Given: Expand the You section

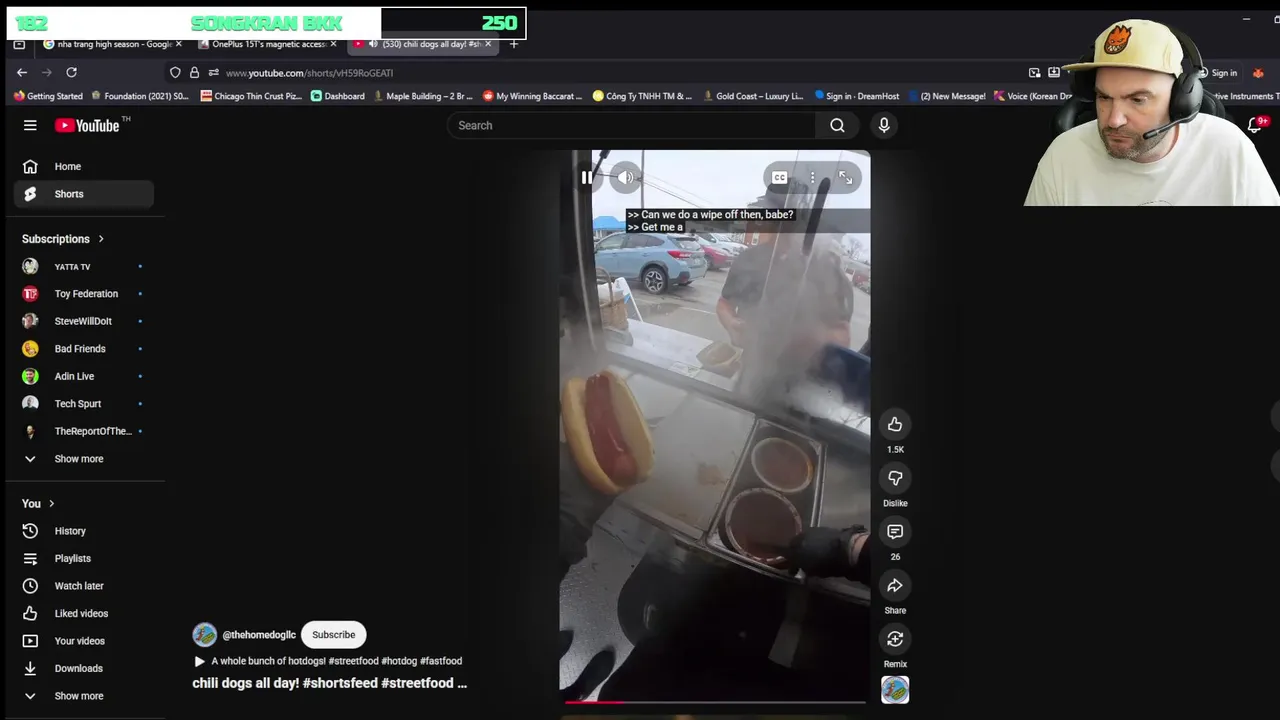Looking at the screenshot, I should tap(38, 503).
